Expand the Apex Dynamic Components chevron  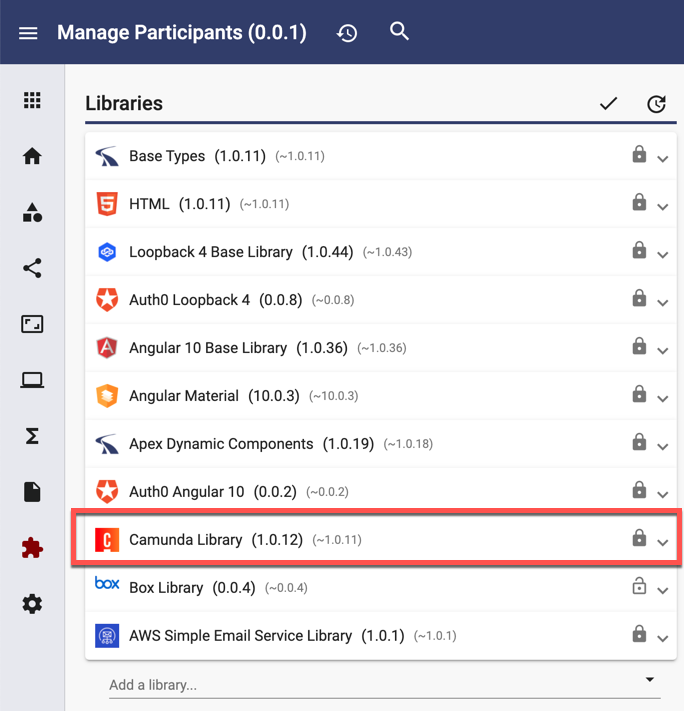[663, 447]
